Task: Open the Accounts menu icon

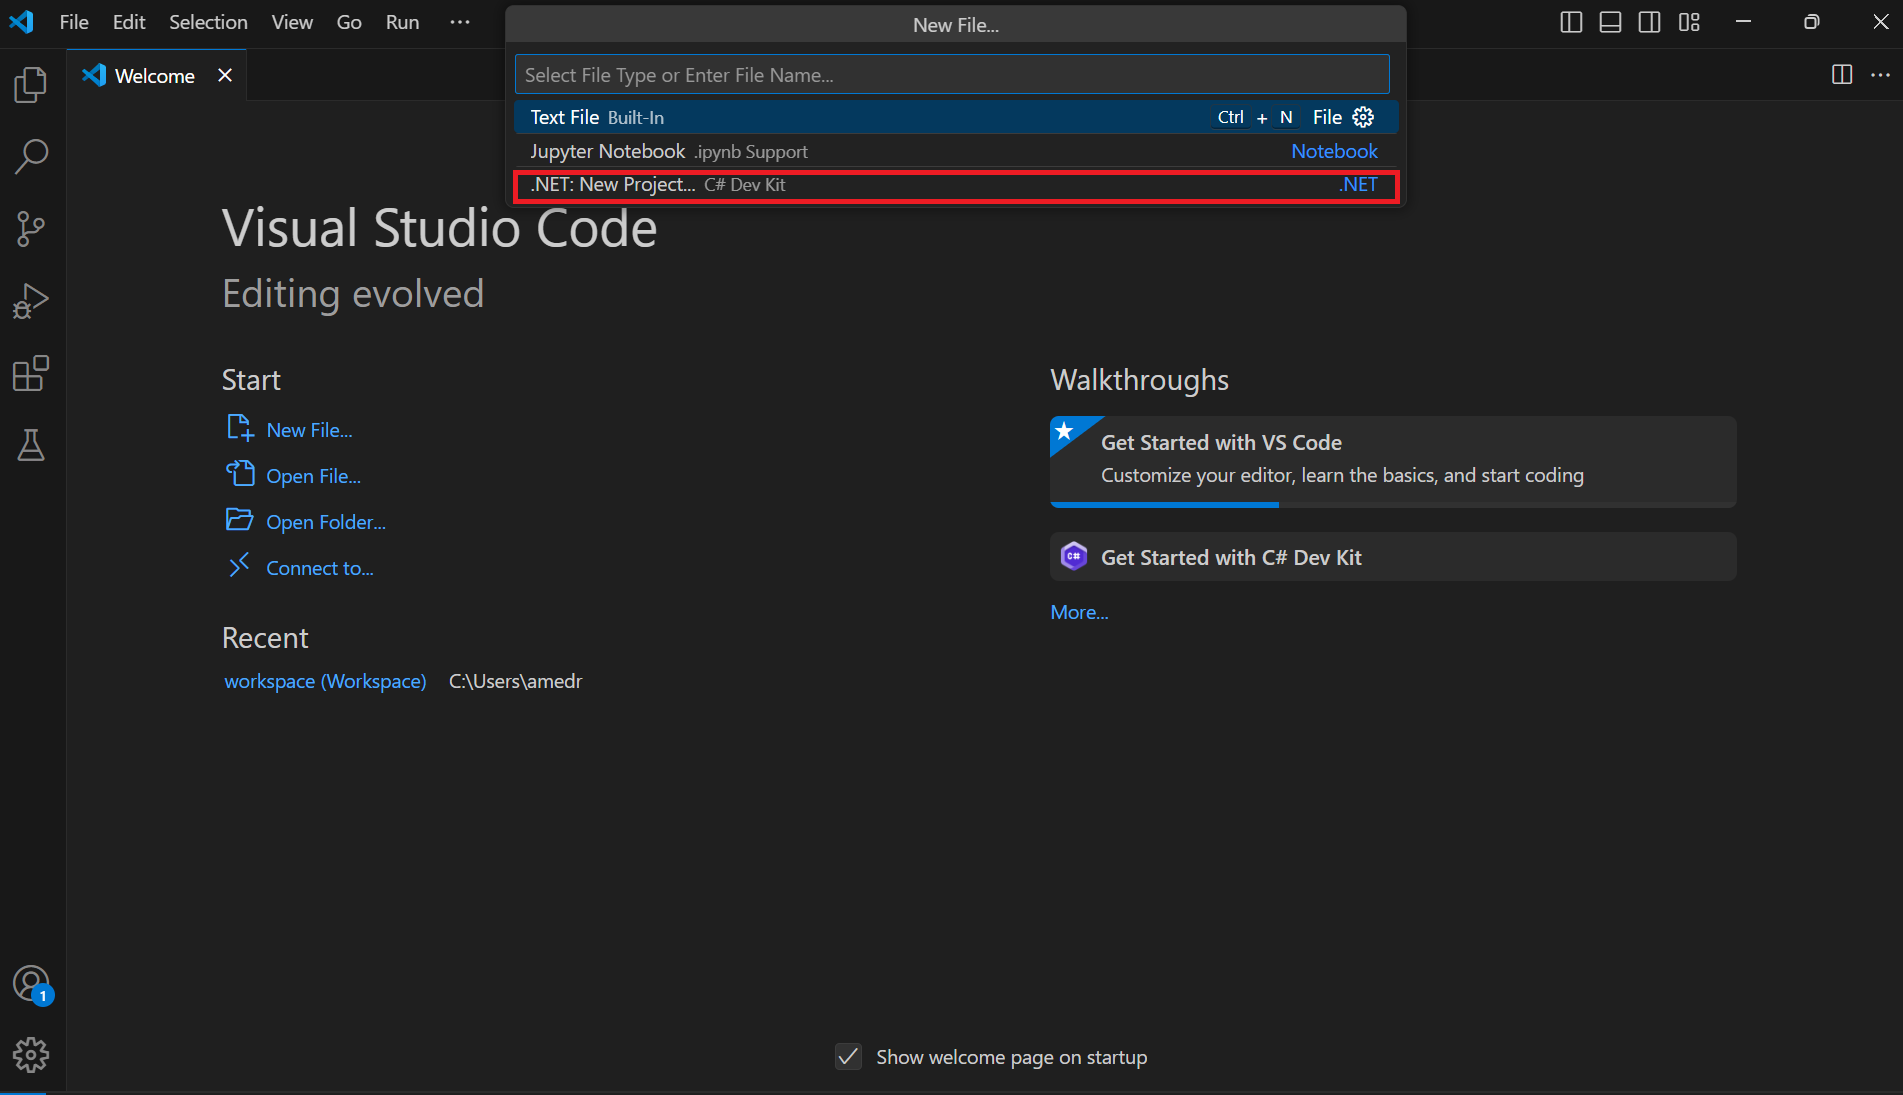Action: tap(31, 984)
